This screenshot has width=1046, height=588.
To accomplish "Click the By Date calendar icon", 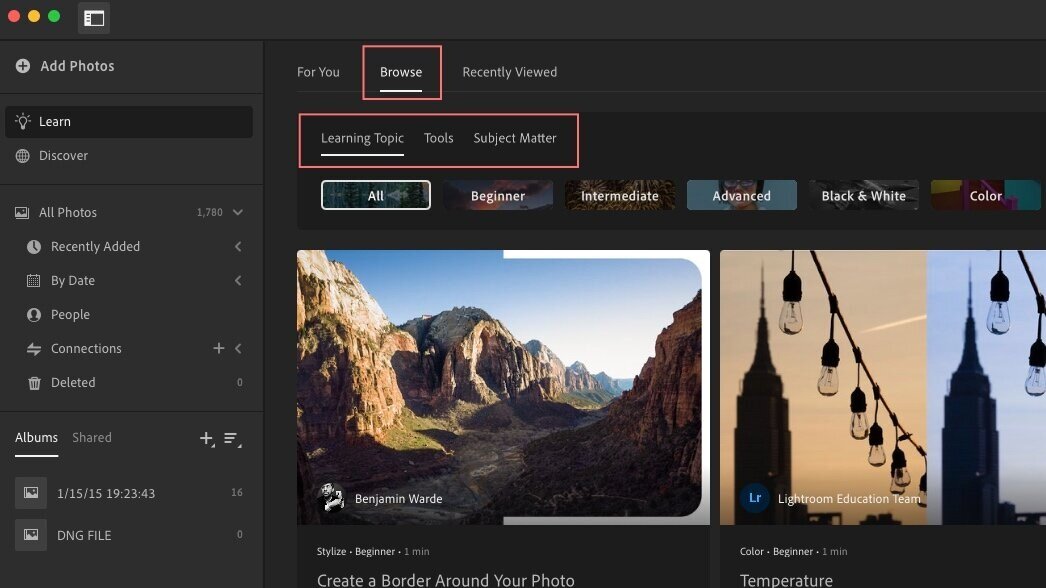I will pyautogui.click(x=33, y=280).
